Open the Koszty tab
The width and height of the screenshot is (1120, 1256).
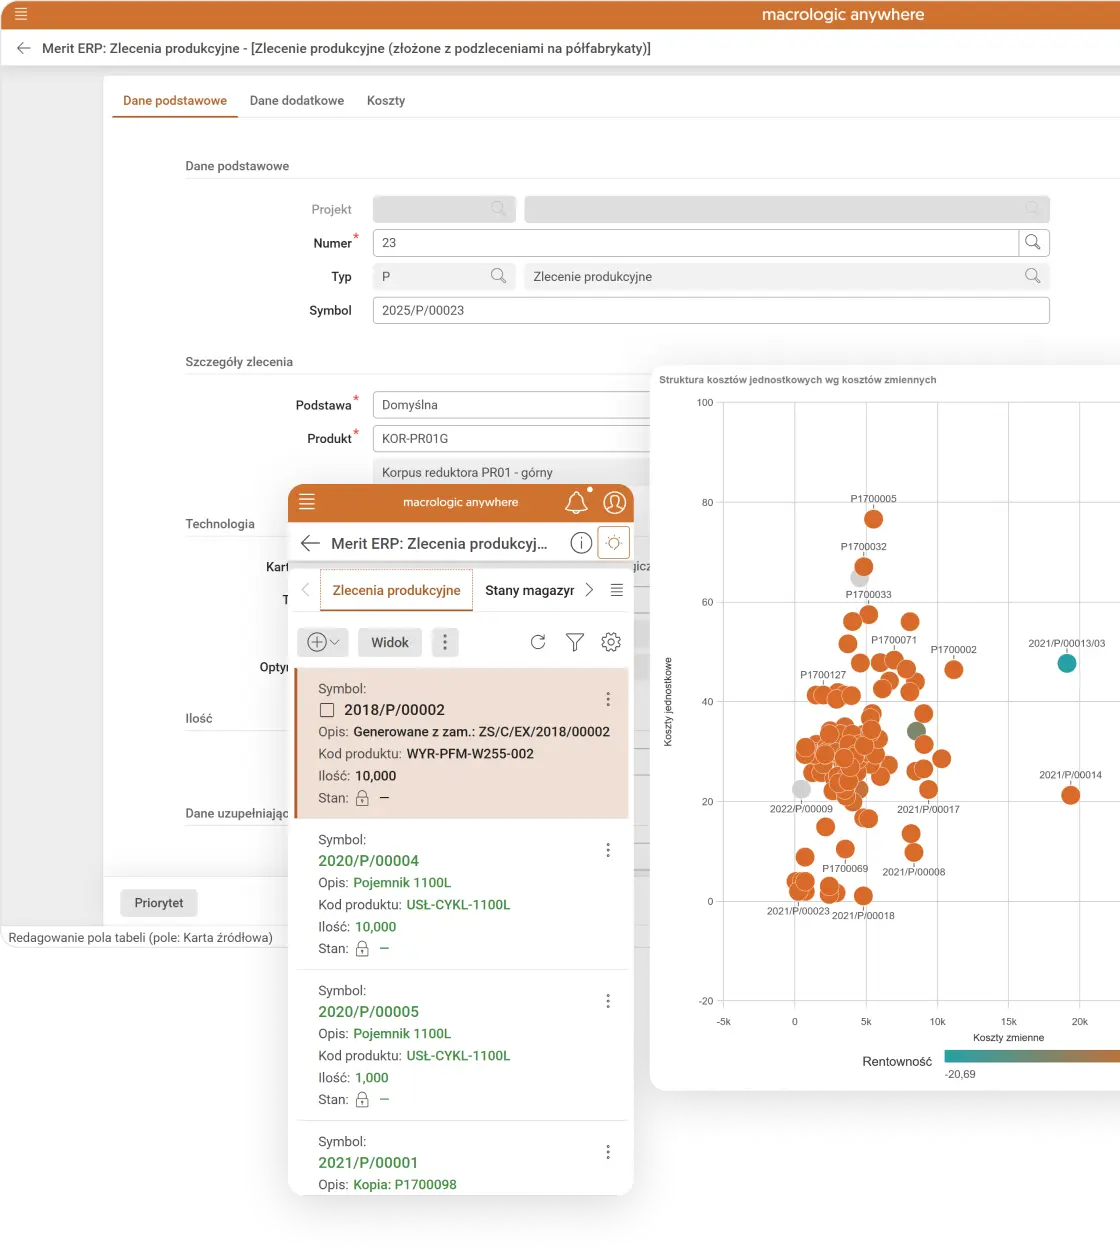(x=386, y=101)
